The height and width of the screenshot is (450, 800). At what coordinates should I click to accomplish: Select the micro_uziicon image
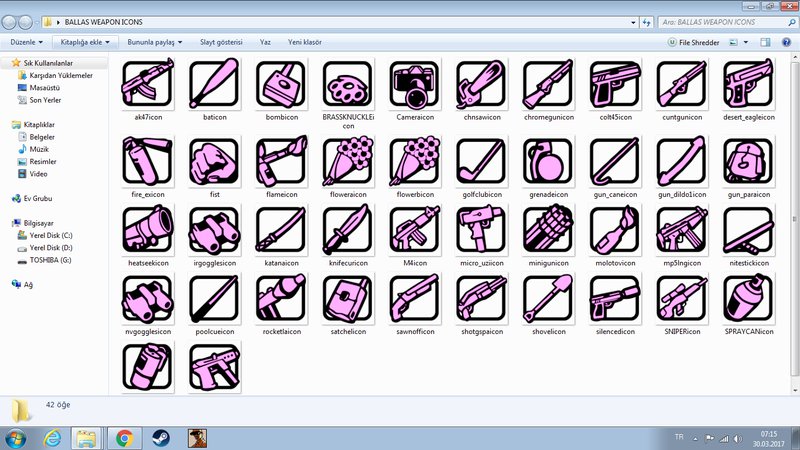click(x=482, y=230)
